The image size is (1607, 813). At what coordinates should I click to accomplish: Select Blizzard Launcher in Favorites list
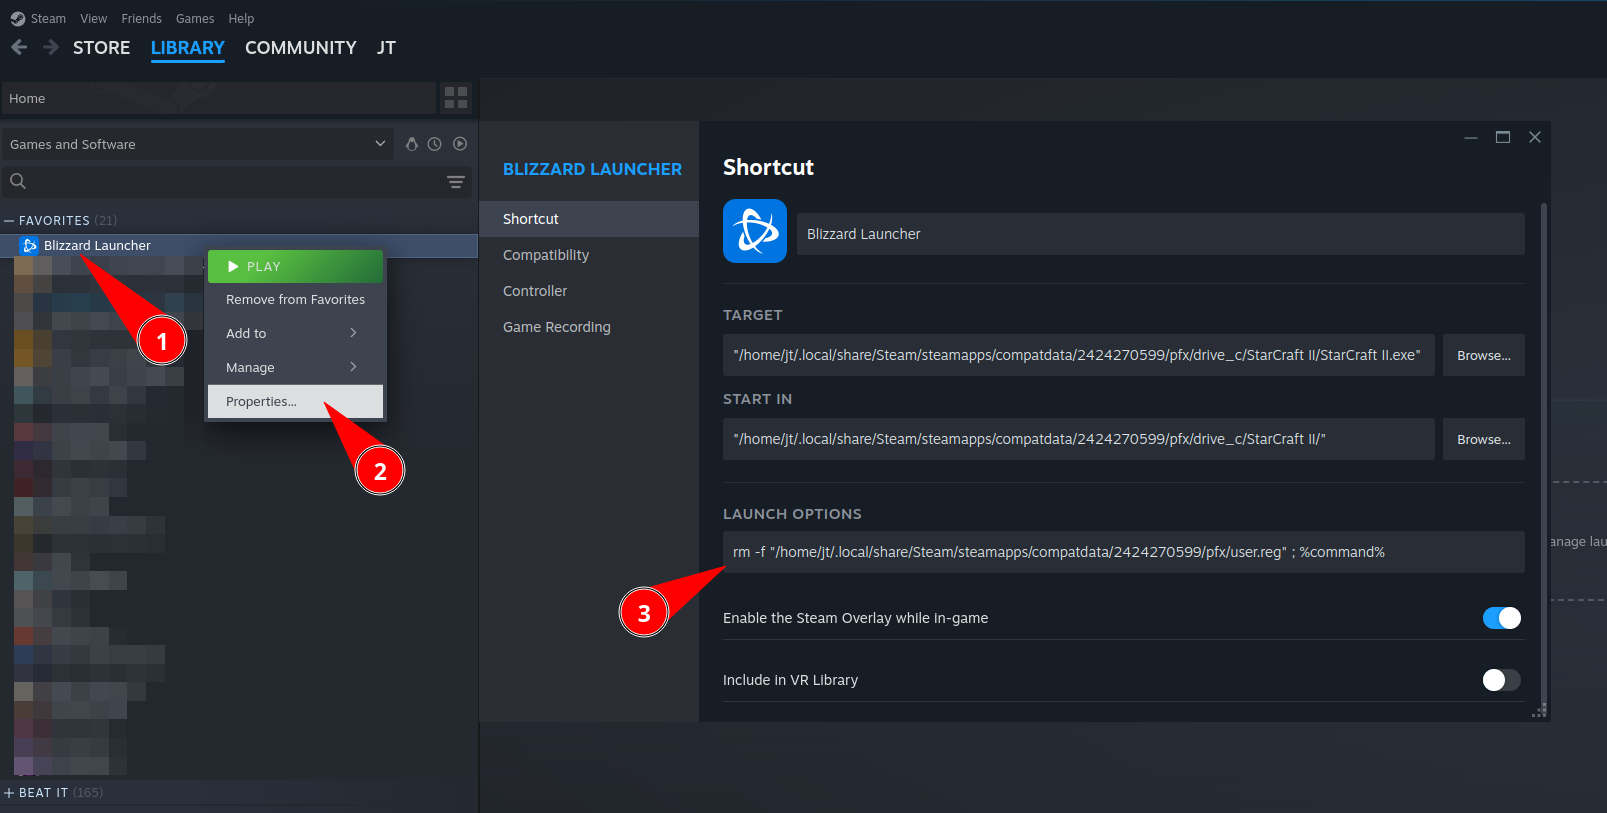coord(240,245)
